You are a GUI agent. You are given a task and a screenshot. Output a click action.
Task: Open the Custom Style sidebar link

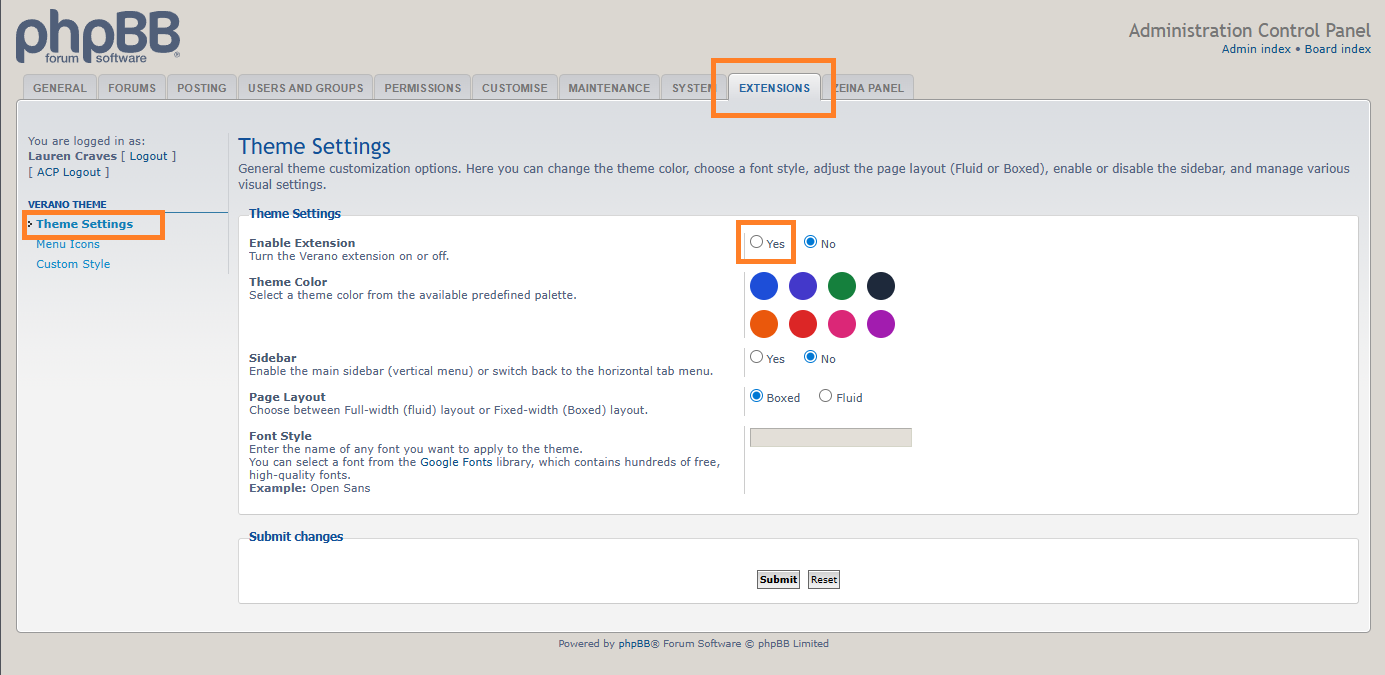[73, 264]
